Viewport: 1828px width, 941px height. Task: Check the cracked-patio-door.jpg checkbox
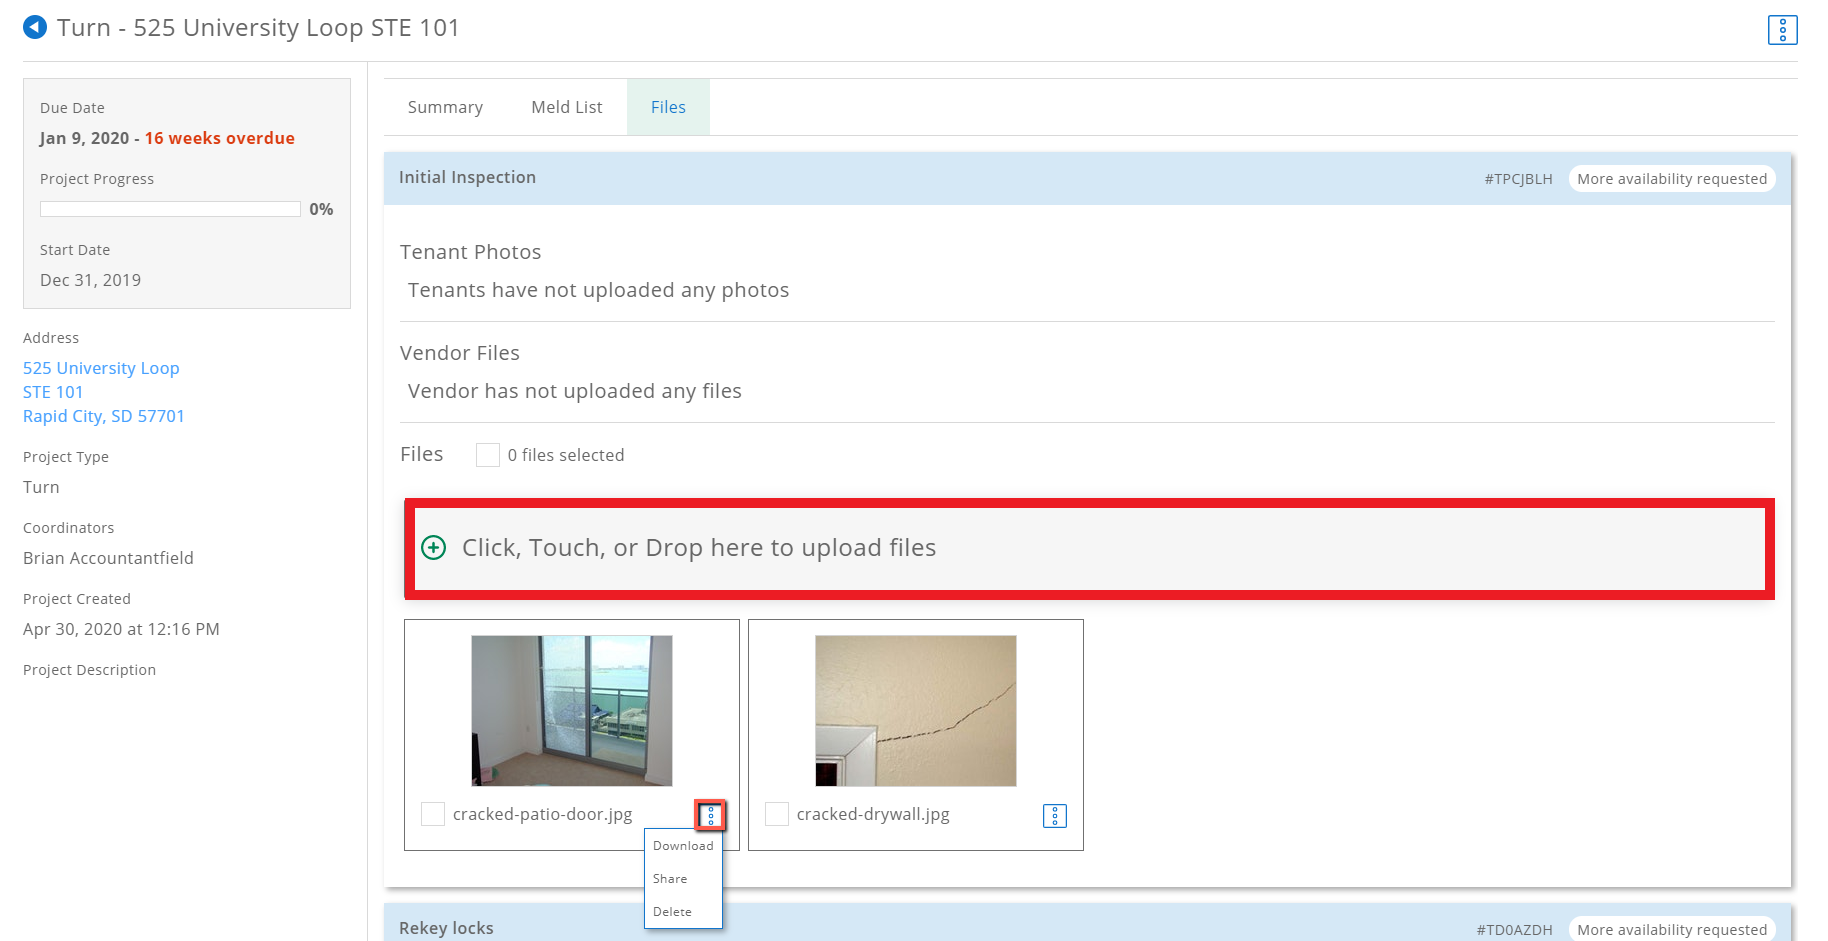point(433,814)
